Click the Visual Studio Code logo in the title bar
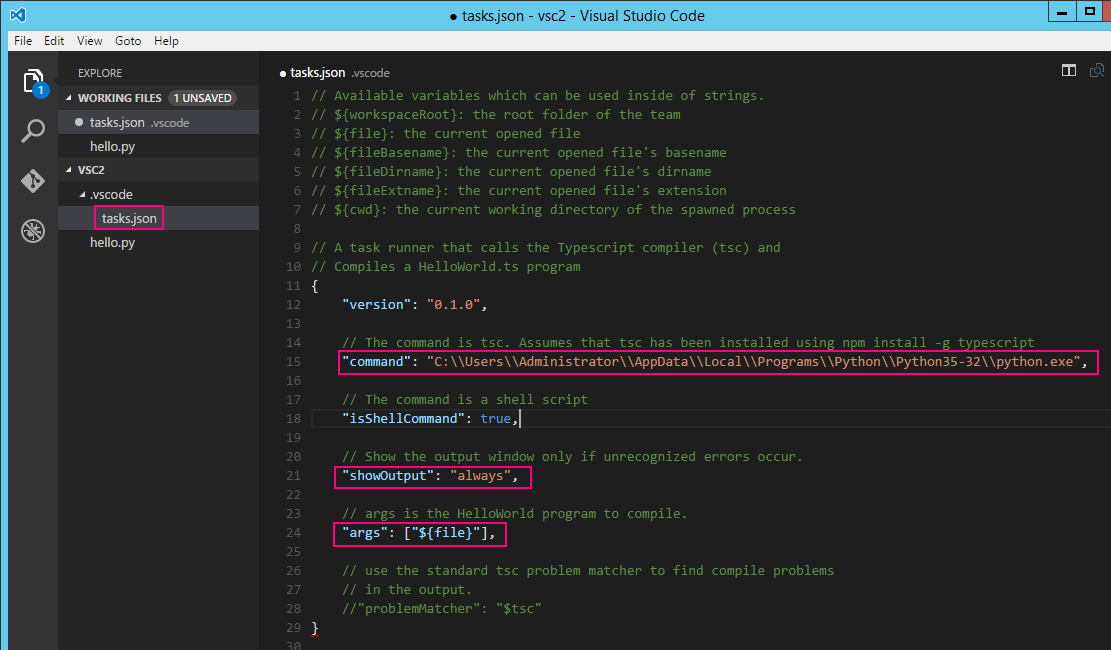This screenshot has height=650, width=1111. coord(18,15)
